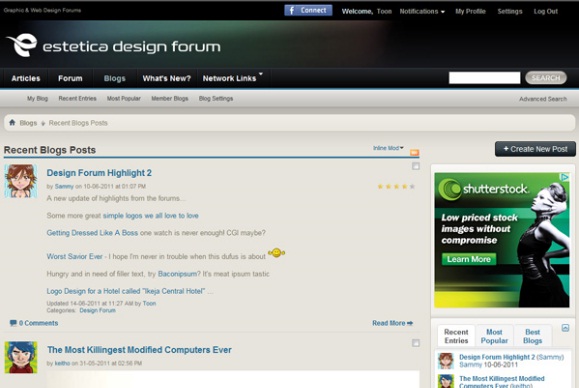
Task: Open the Notifications dropdown
Action: [422, 11]
